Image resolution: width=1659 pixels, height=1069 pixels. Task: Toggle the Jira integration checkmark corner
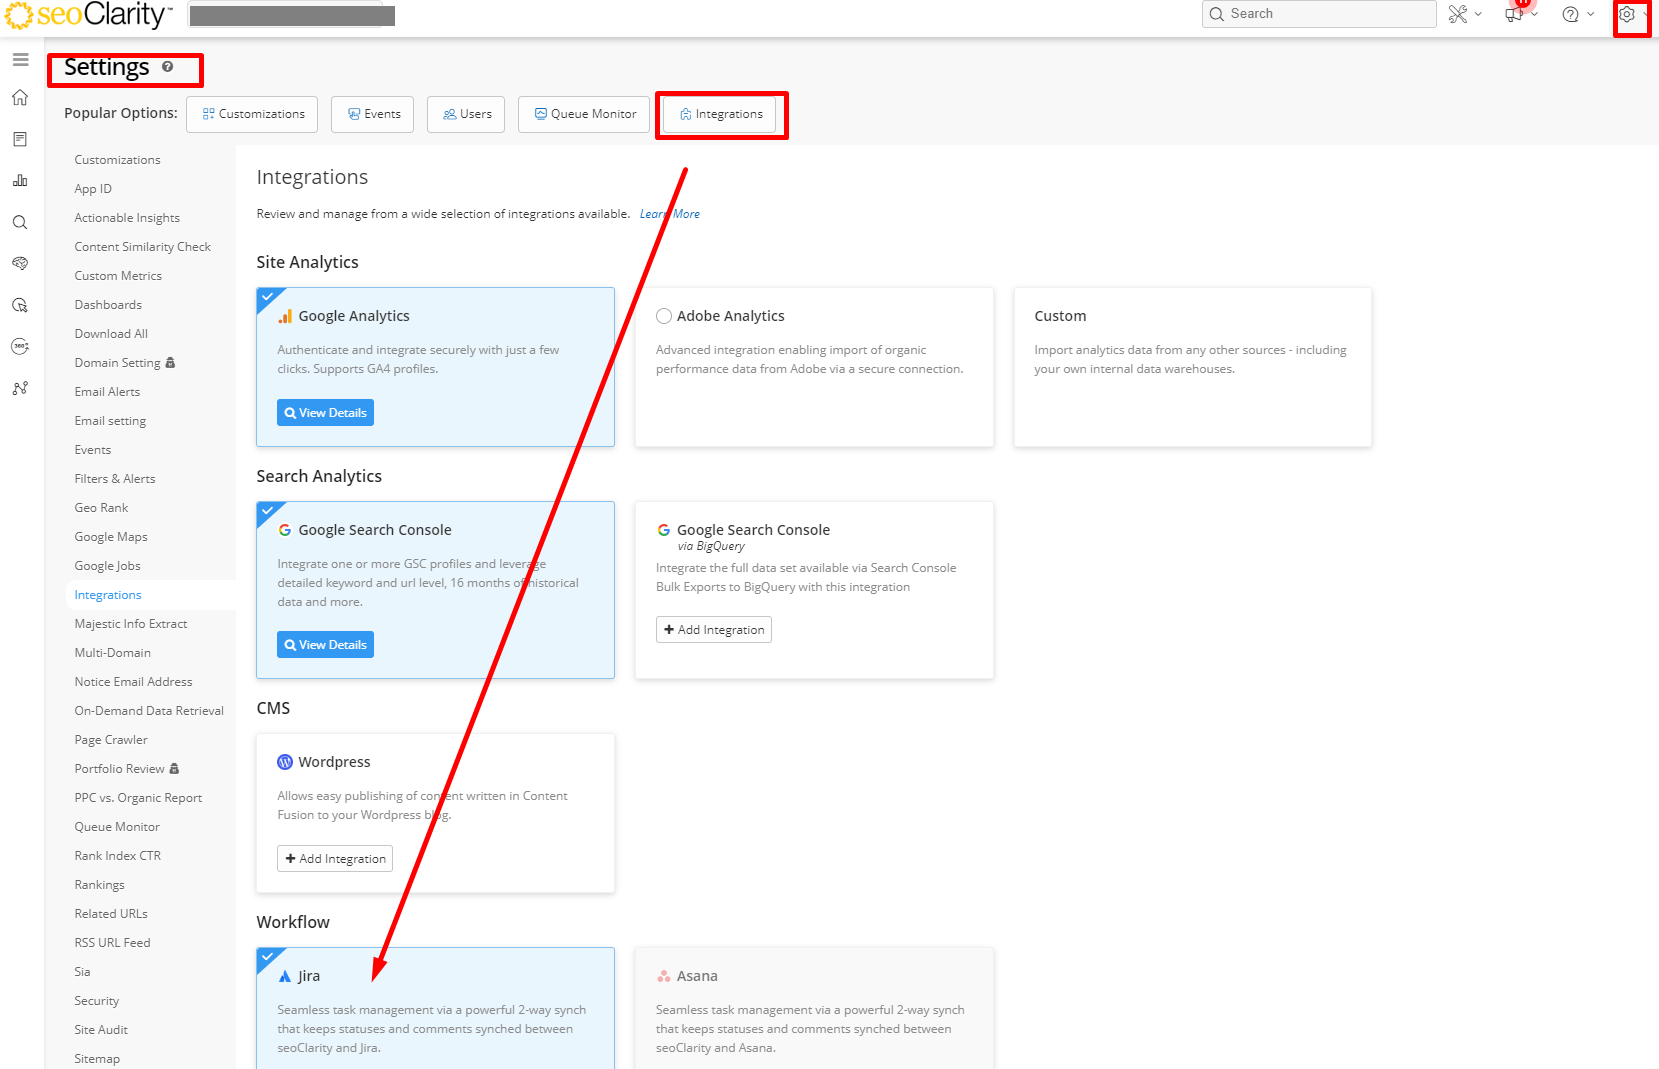(267, 957)
